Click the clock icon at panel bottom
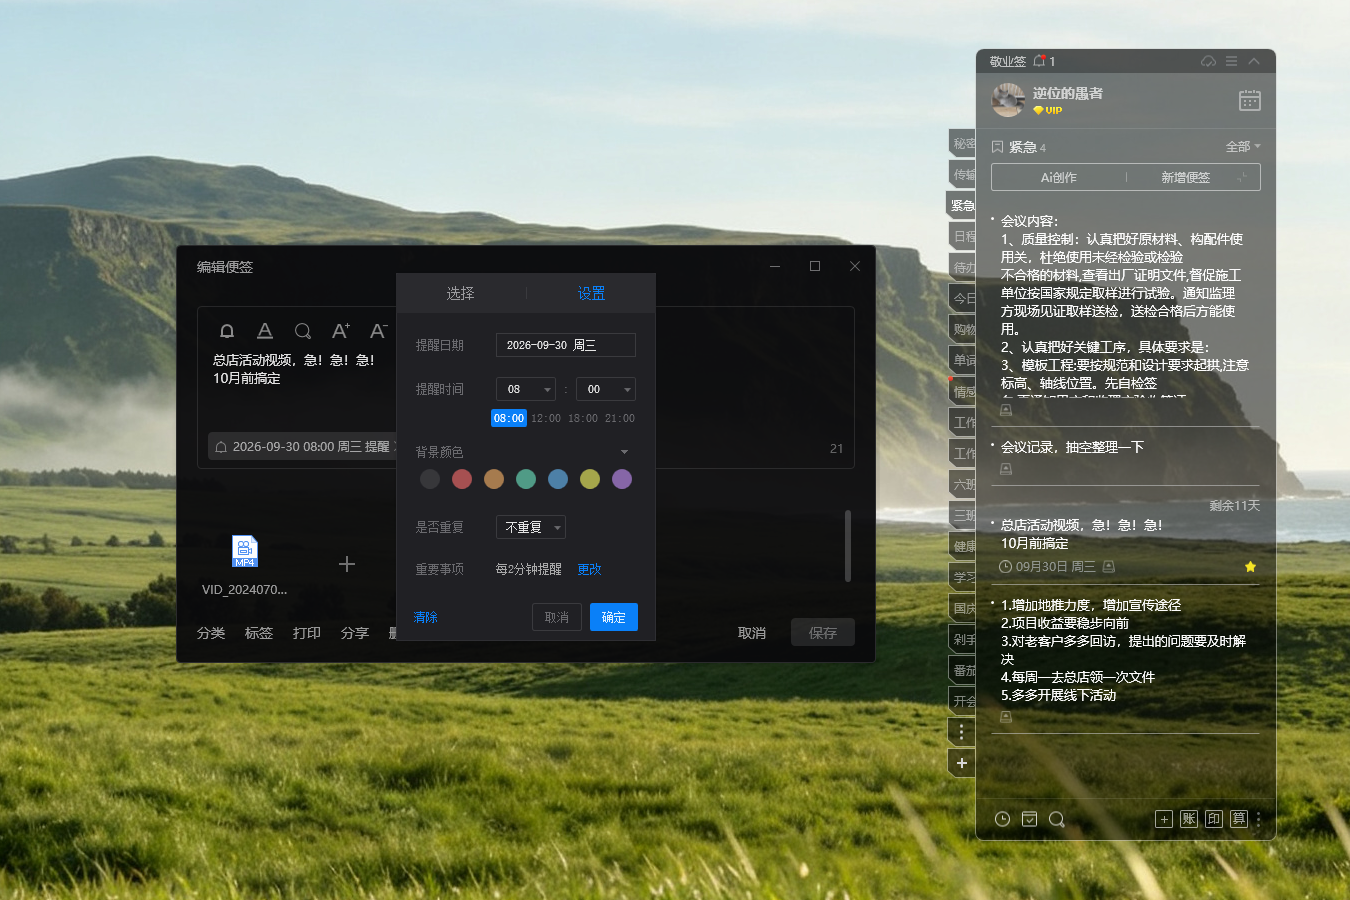 1002,819
